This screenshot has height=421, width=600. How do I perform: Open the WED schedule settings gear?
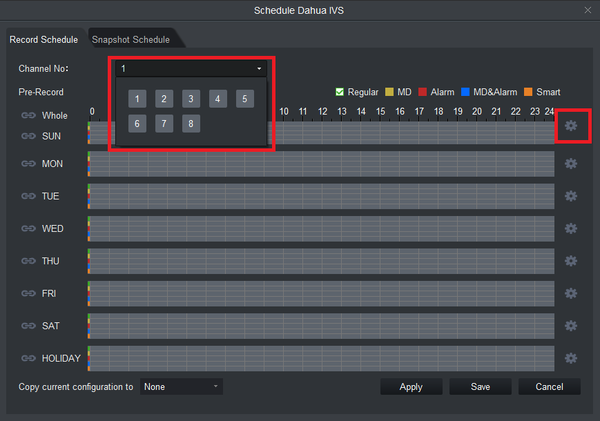(571, 228)
